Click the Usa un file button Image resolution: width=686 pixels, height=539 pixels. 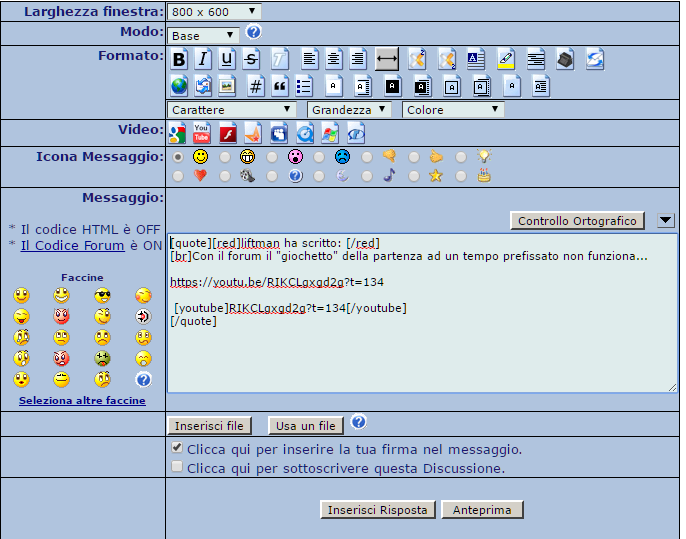tap(305, 426)
